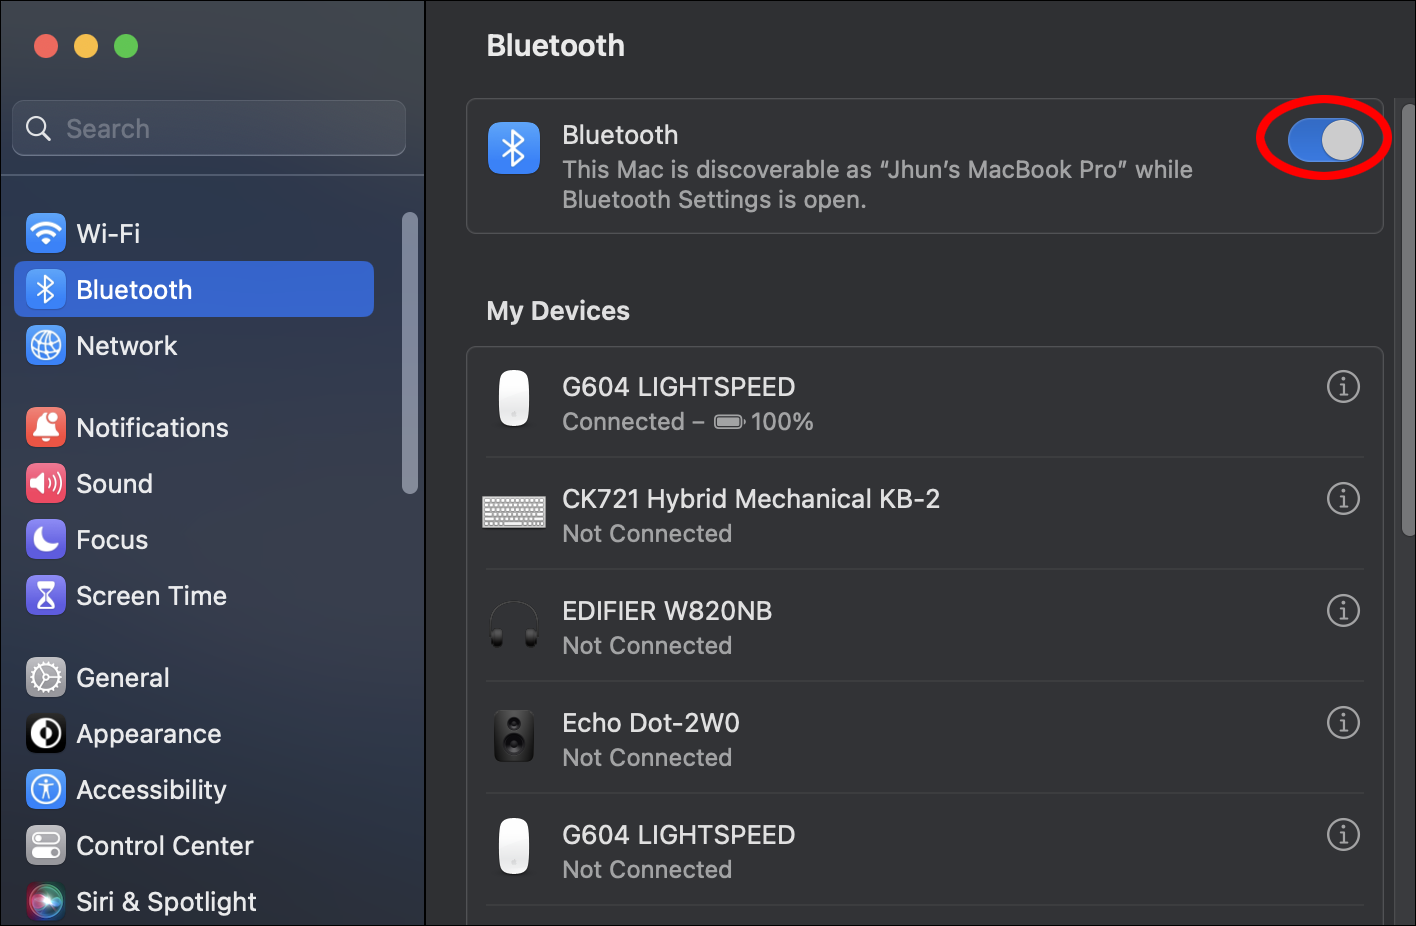Open Sound settings pane
Viewport: 1416px width, 926px height.
[x=114, y=484]
